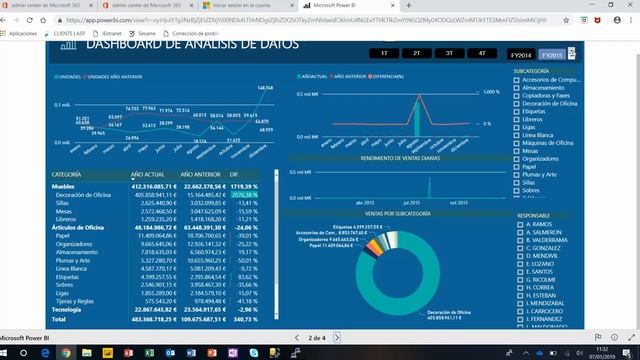Filter by quarter 3T button
Screen dimensions: 640x360
pyautogui.click(x=449, y=53)
